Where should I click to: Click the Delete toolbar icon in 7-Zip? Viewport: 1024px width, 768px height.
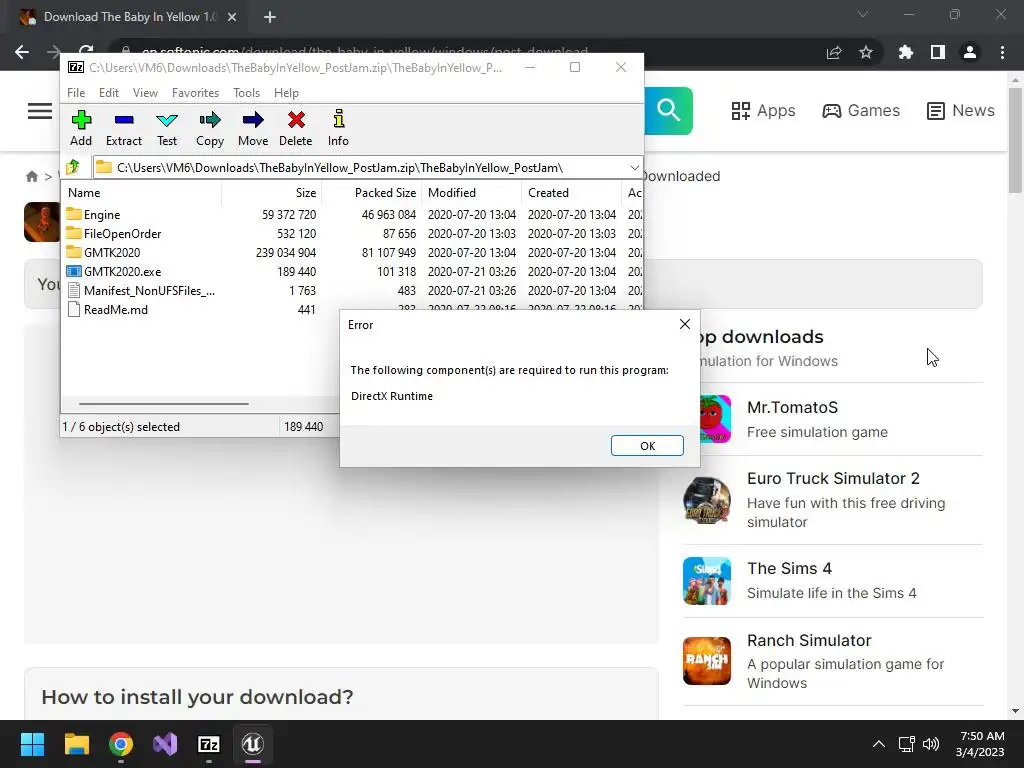296,128
